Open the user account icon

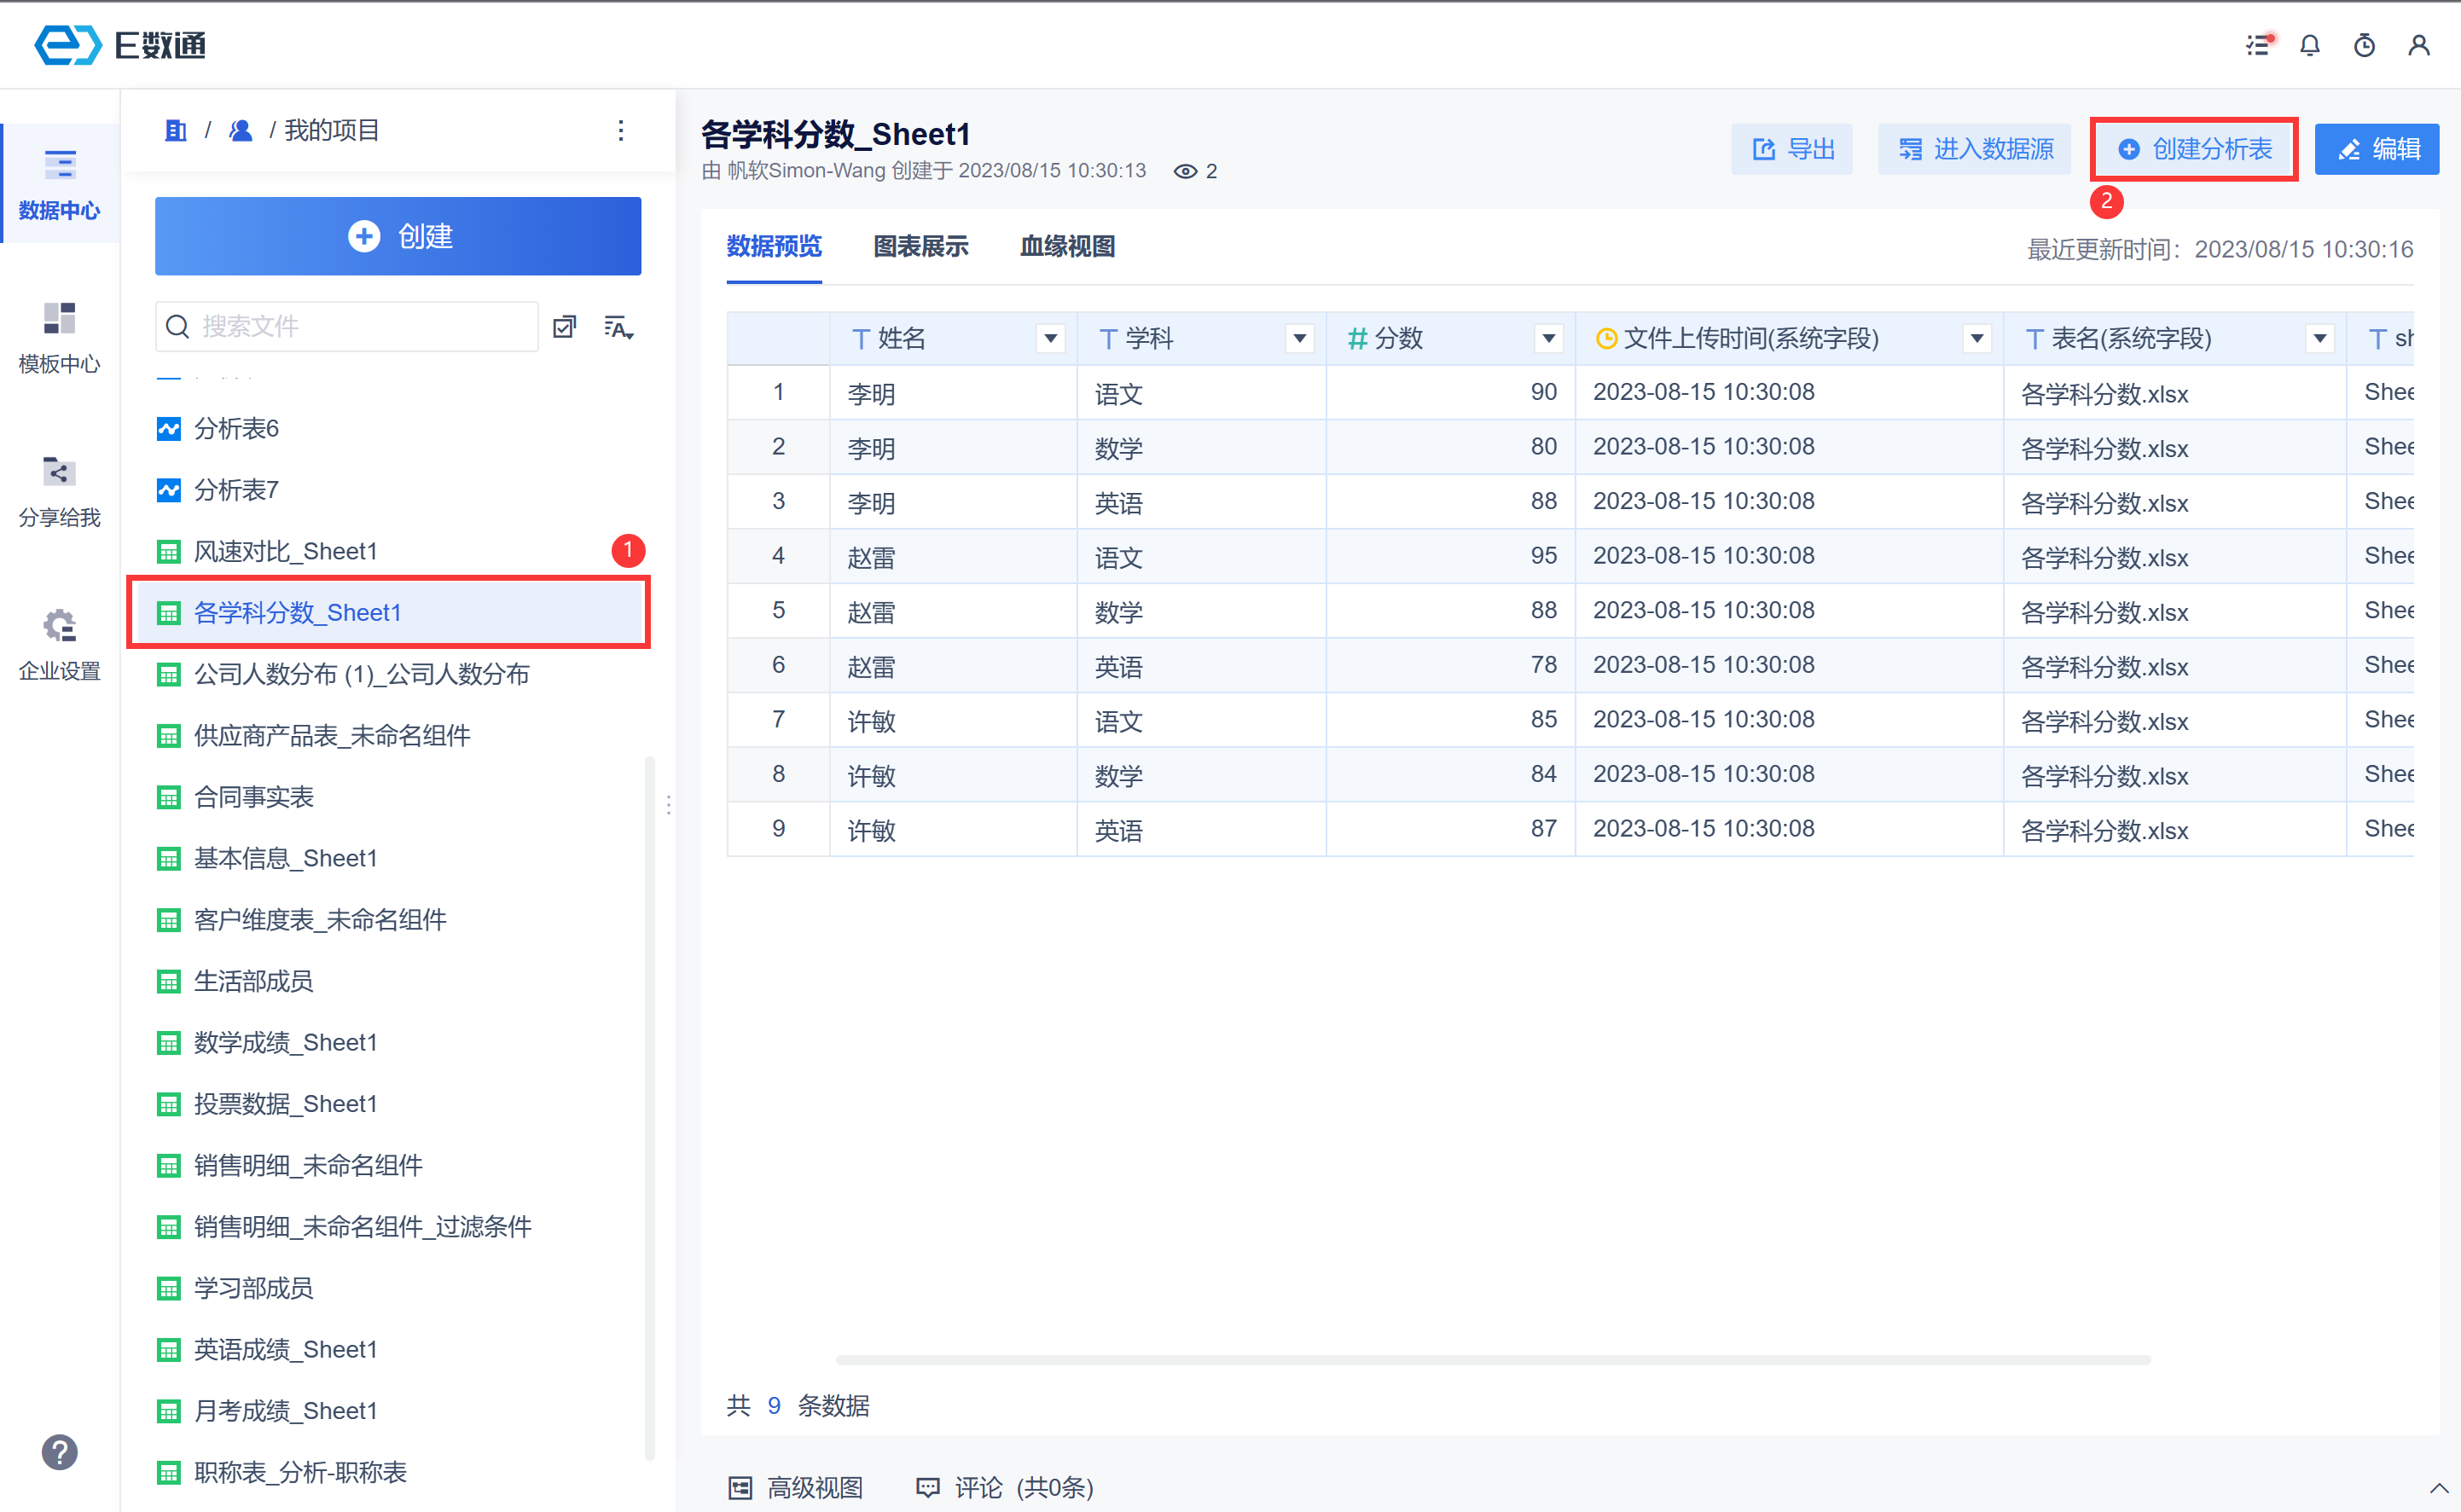pyautogui.click(x=2418, y=45)
